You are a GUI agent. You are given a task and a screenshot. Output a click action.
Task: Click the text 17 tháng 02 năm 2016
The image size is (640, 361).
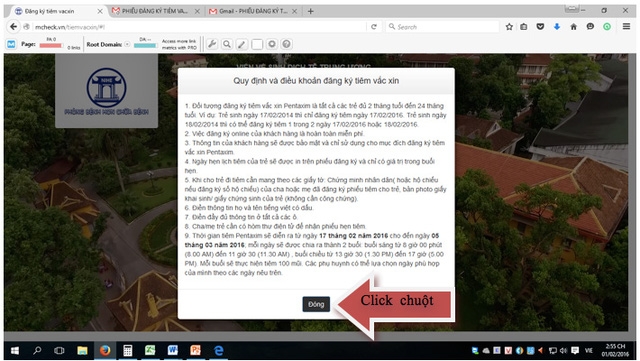pyautogui.click(x=353, y=236)
